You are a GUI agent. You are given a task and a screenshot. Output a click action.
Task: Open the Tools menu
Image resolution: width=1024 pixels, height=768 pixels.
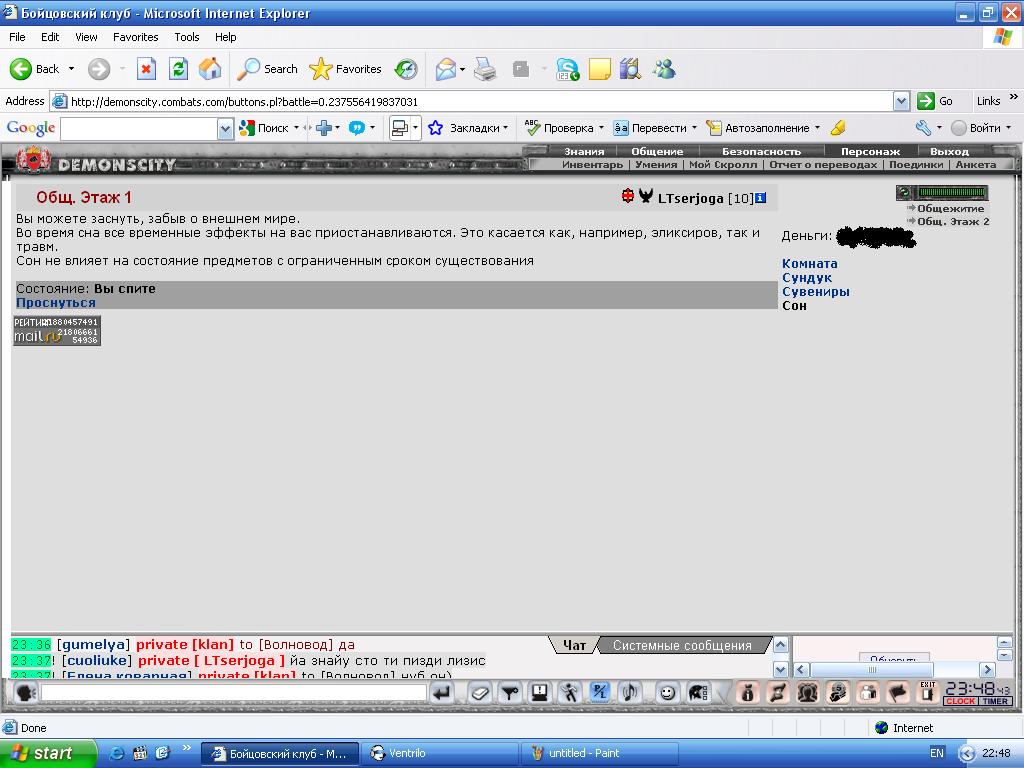187,37
